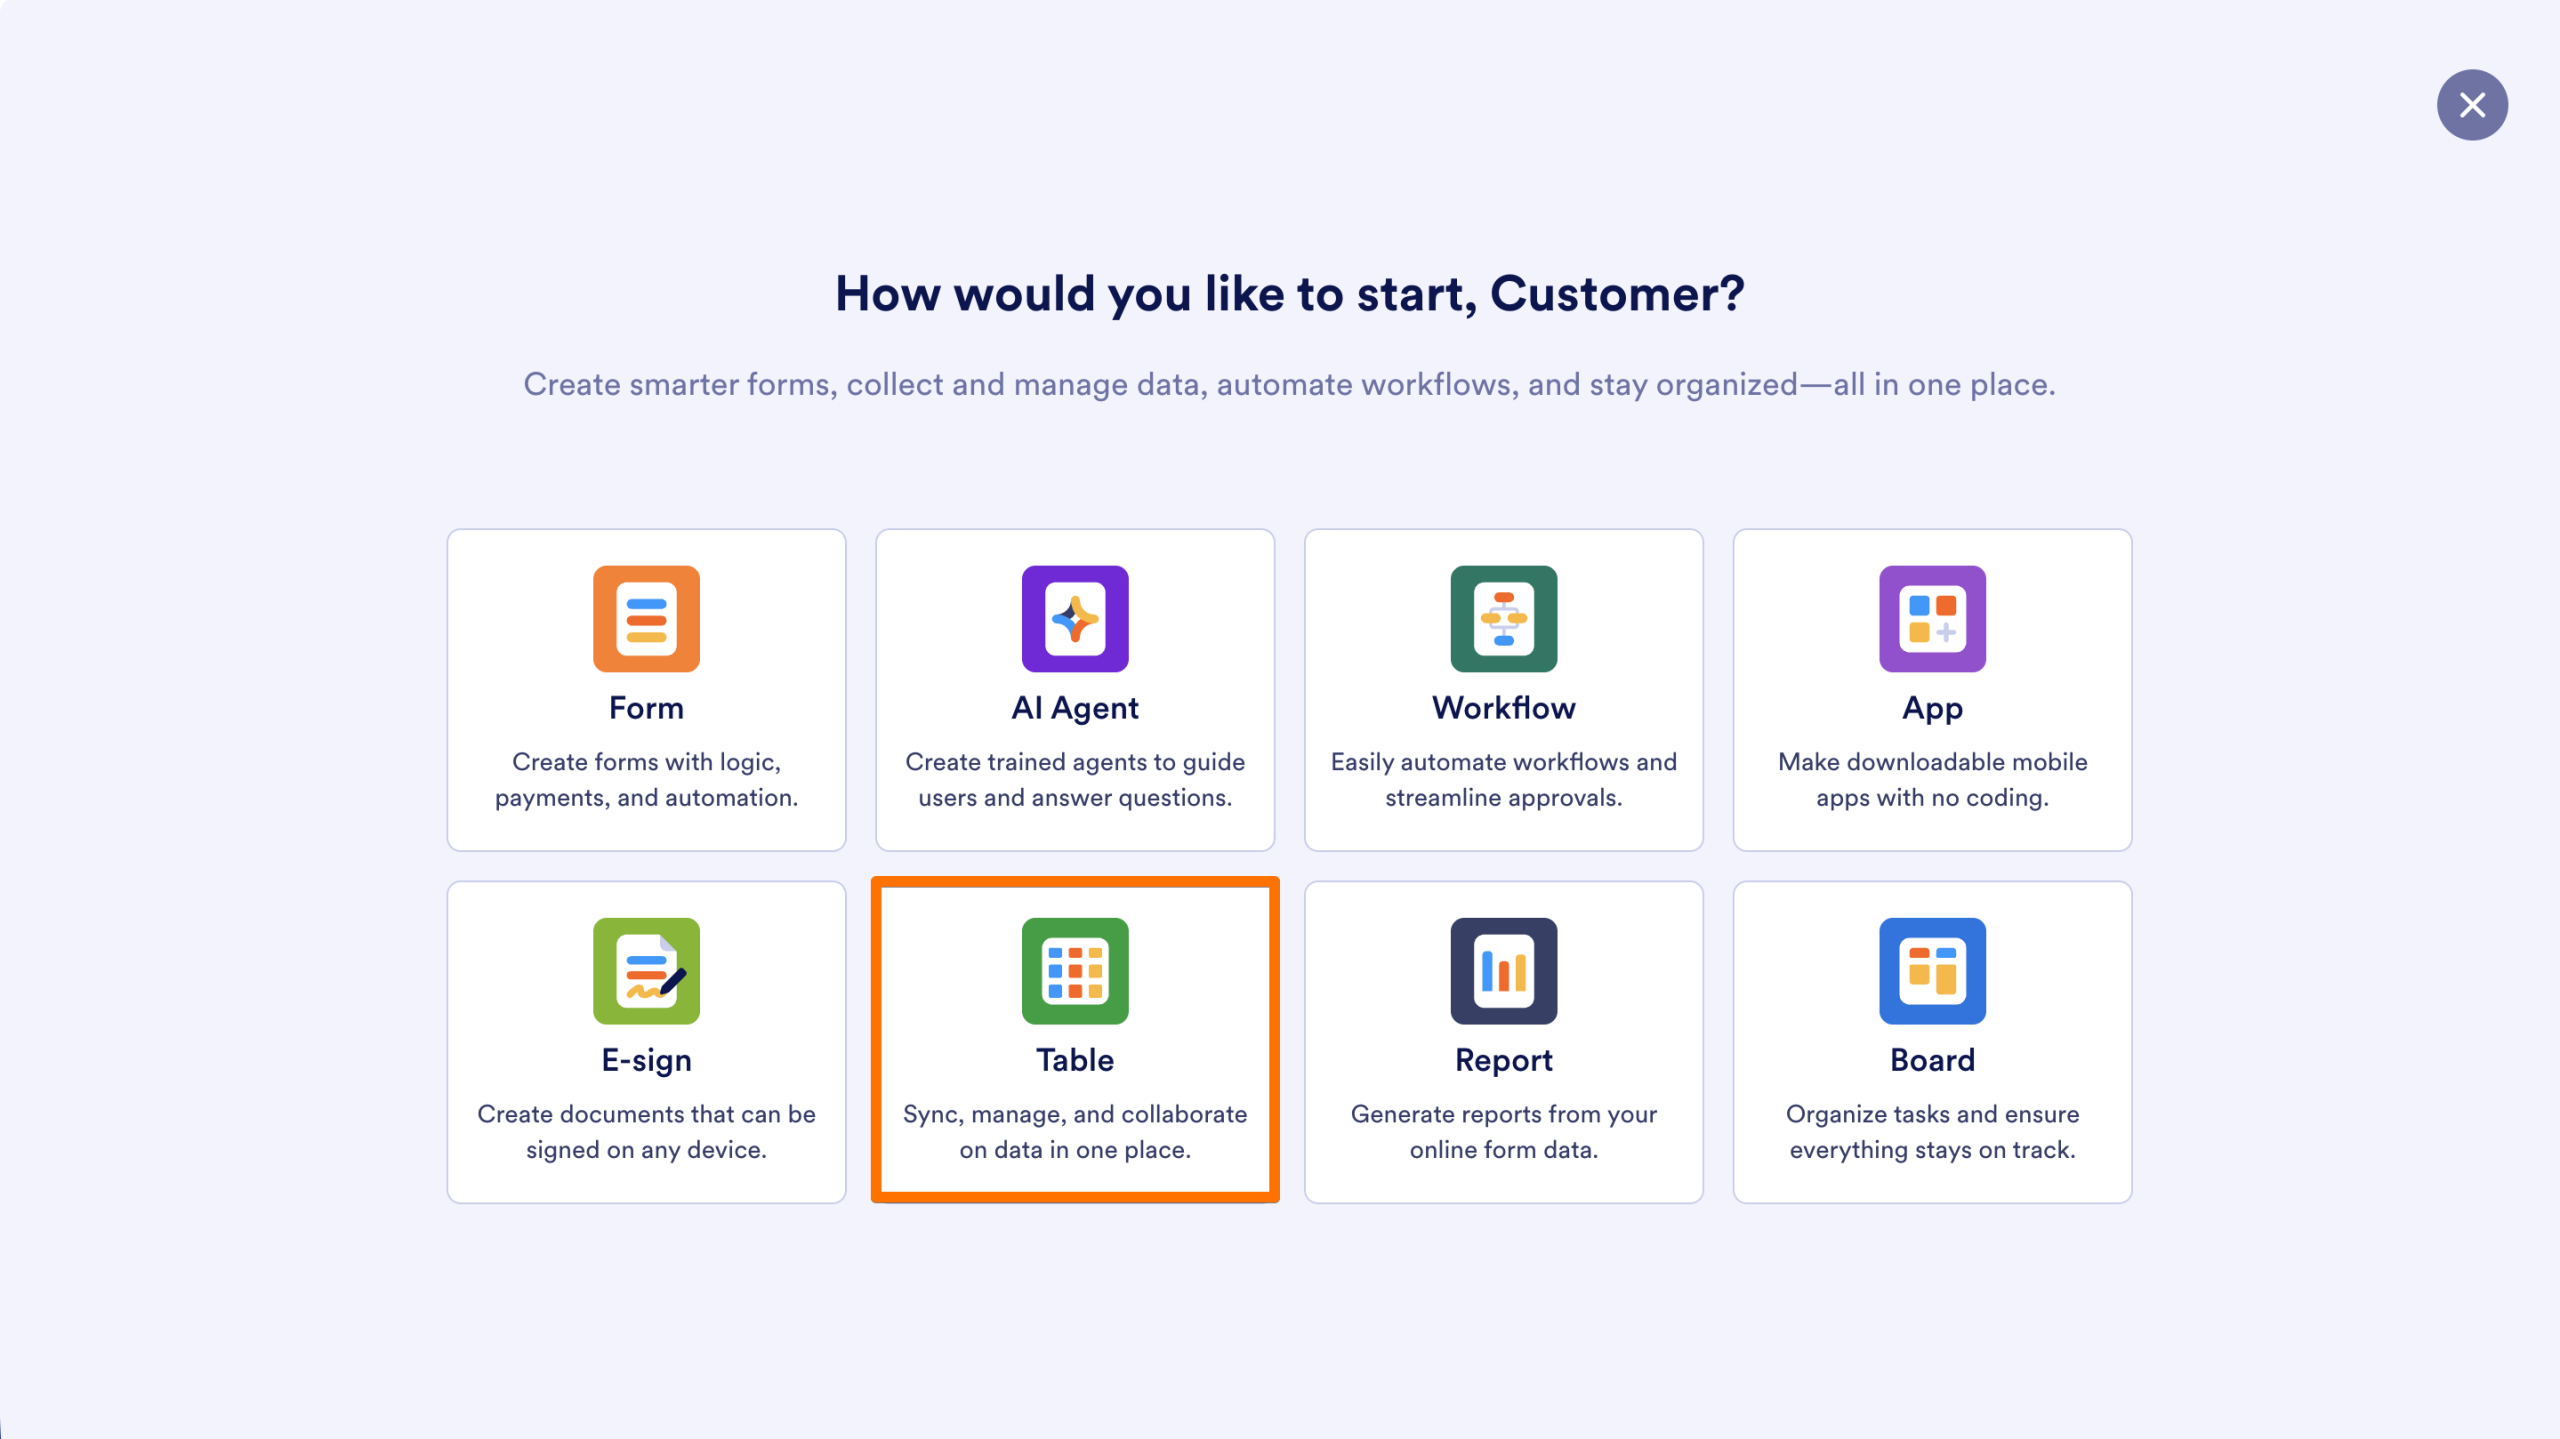Click the Form card title
The width and height of the screenshot is (2560, 1439).
tap(646, 708)
